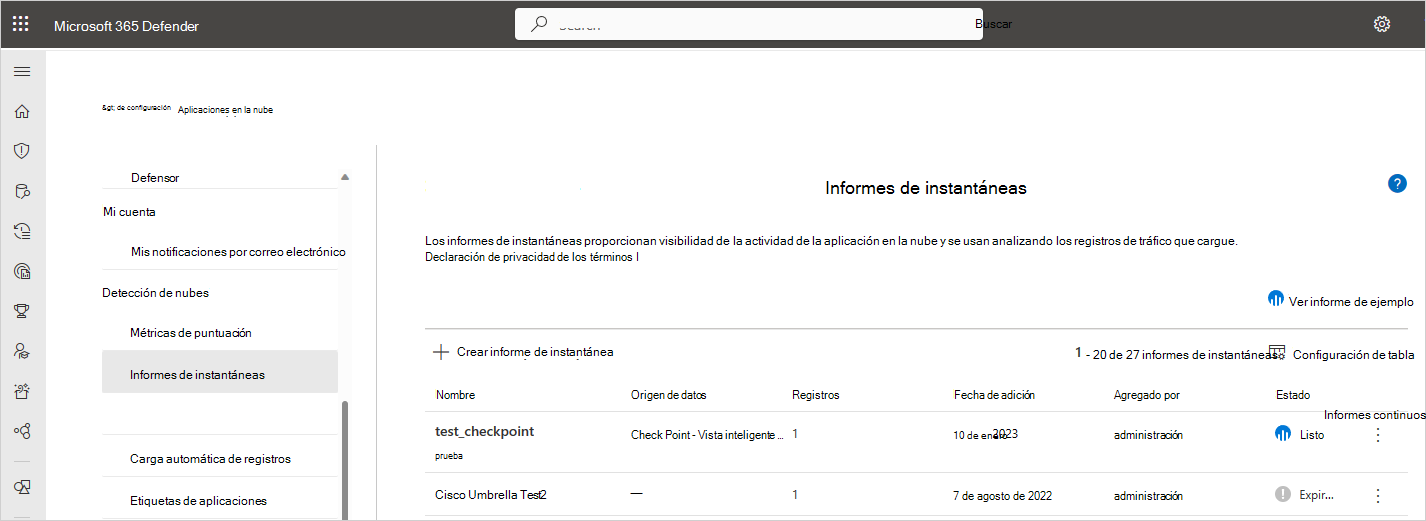Open the trophy Secure Score icon
This screenshot has height=521, width=1426.
click(21, 311)
